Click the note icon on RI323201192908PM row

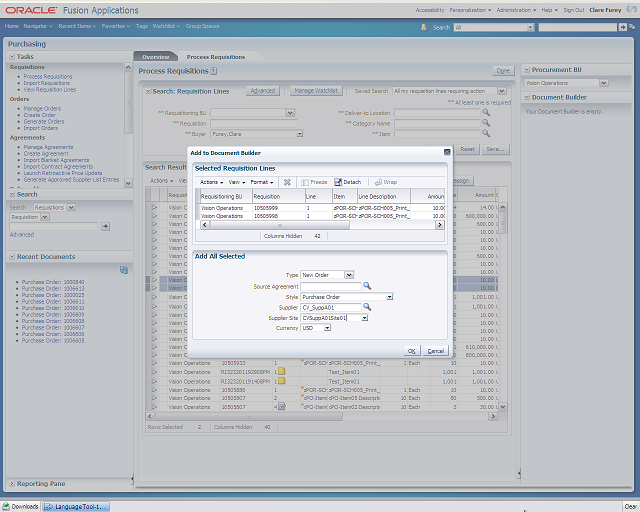click(282, 372)
